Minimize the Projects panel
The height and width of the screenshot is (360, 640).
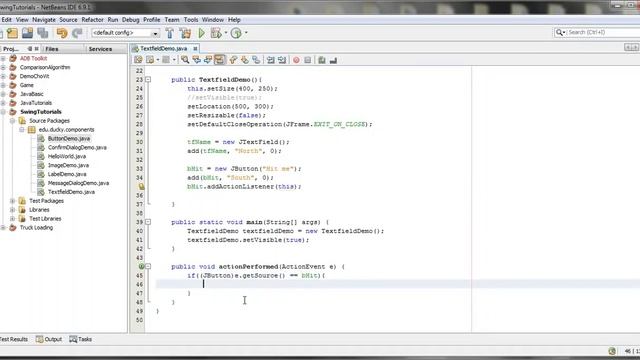[29, 49]
